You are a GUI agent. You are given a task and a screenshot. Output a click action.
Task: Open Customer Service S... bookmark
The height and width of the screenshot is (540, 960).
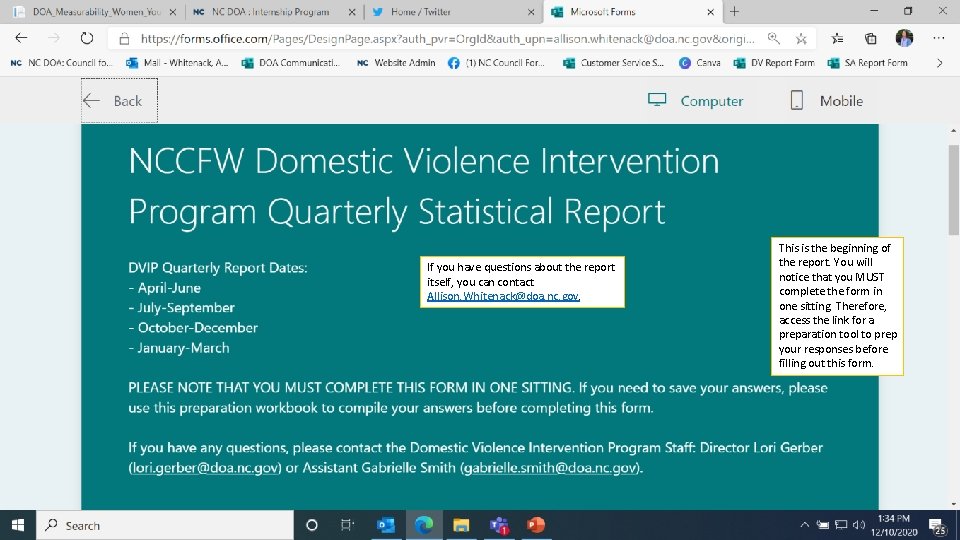[x=613, y=62]
